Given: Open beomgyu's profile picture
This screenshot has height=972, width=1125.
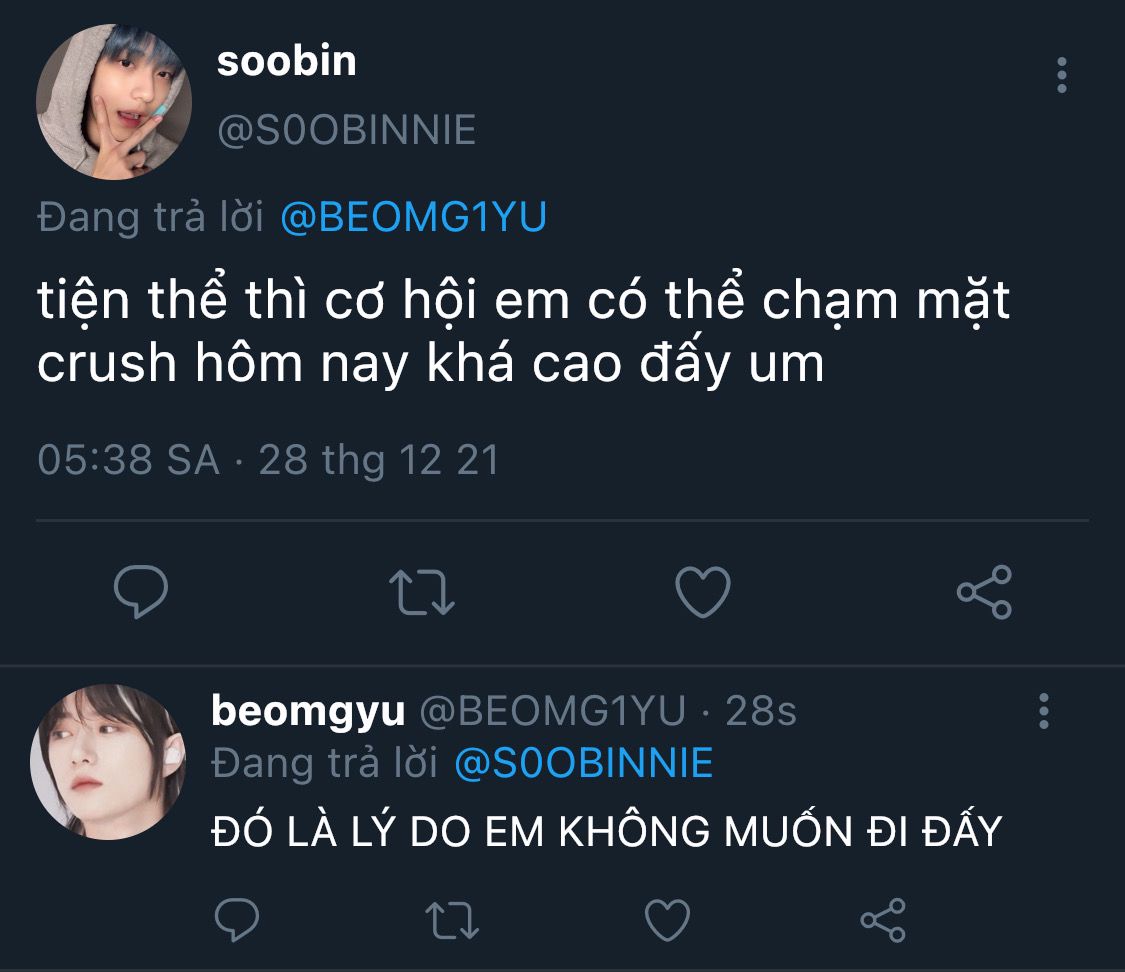Looking at the screenshot, I should (x=108, y=762).
